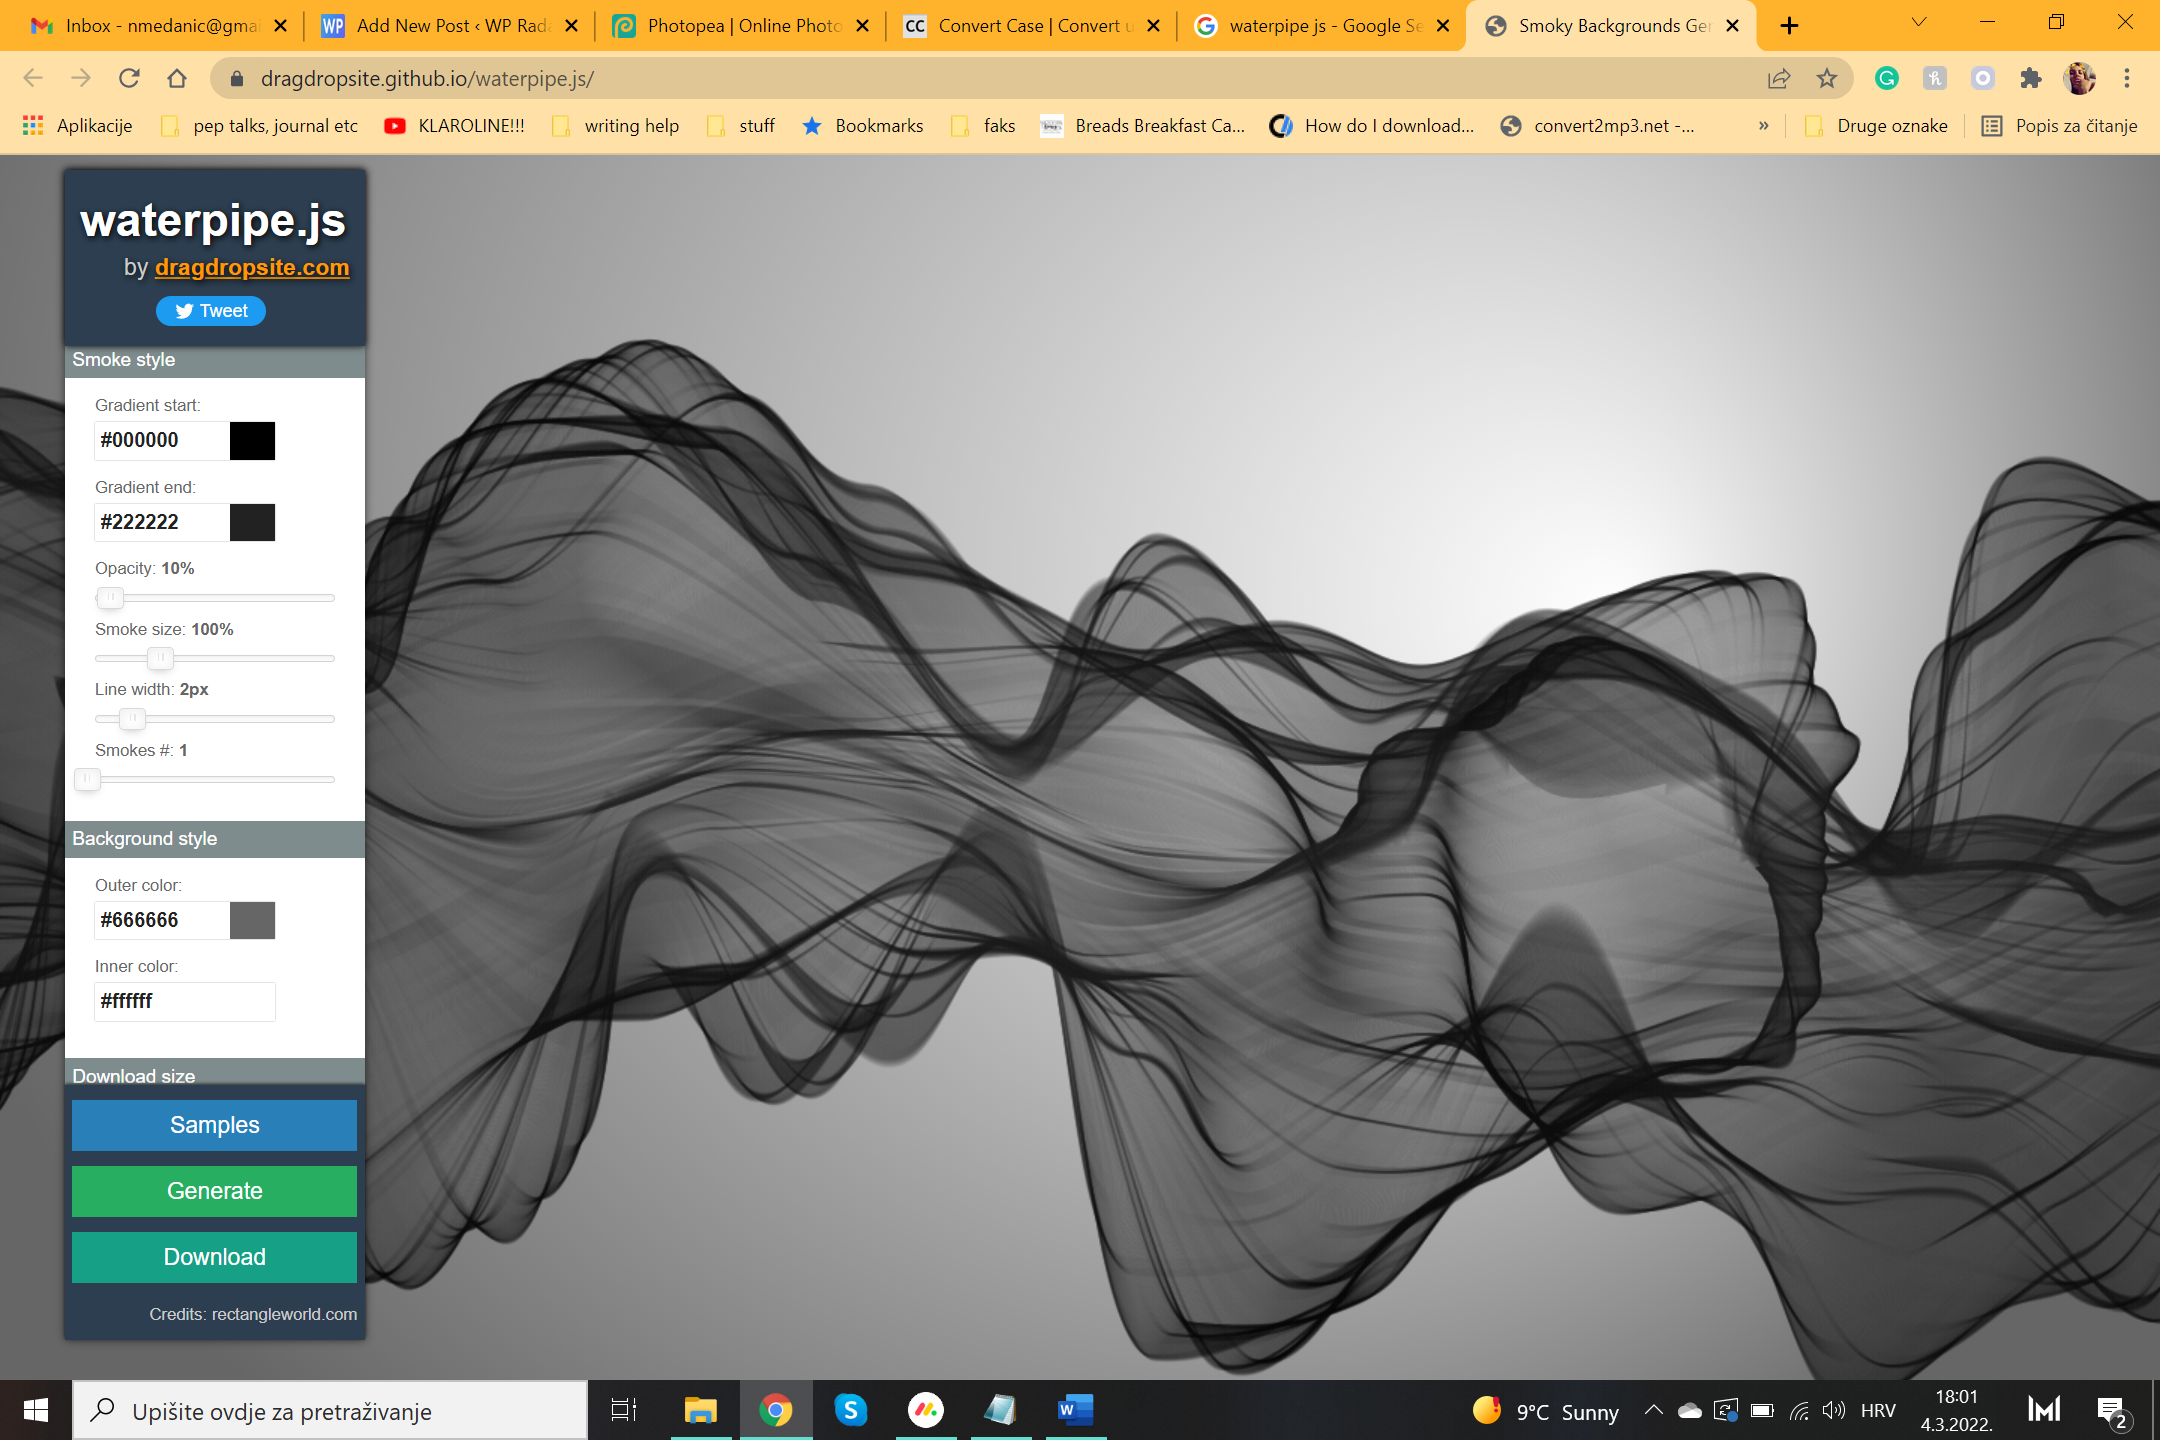Open the Samples list button

[x=214, y=1125]
